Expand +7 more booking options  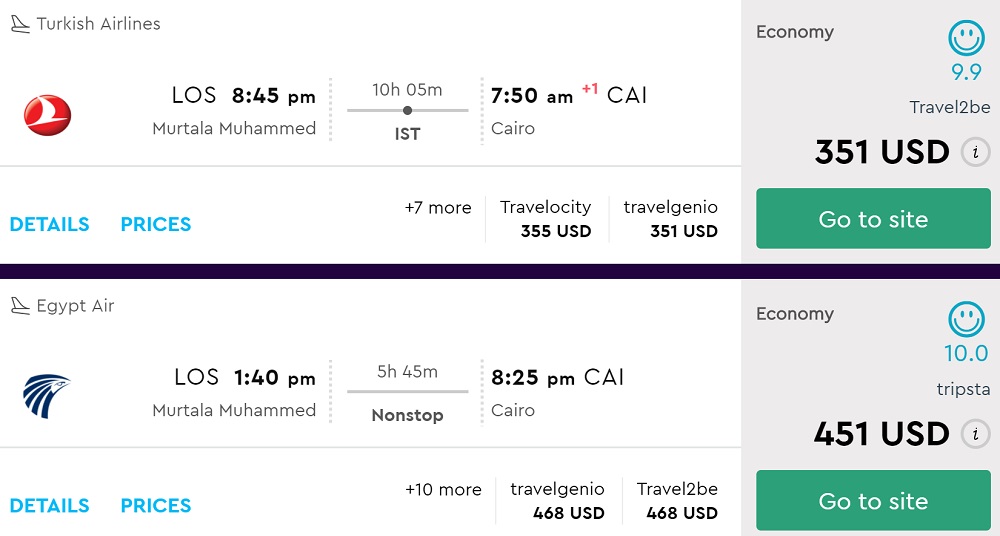438,208
